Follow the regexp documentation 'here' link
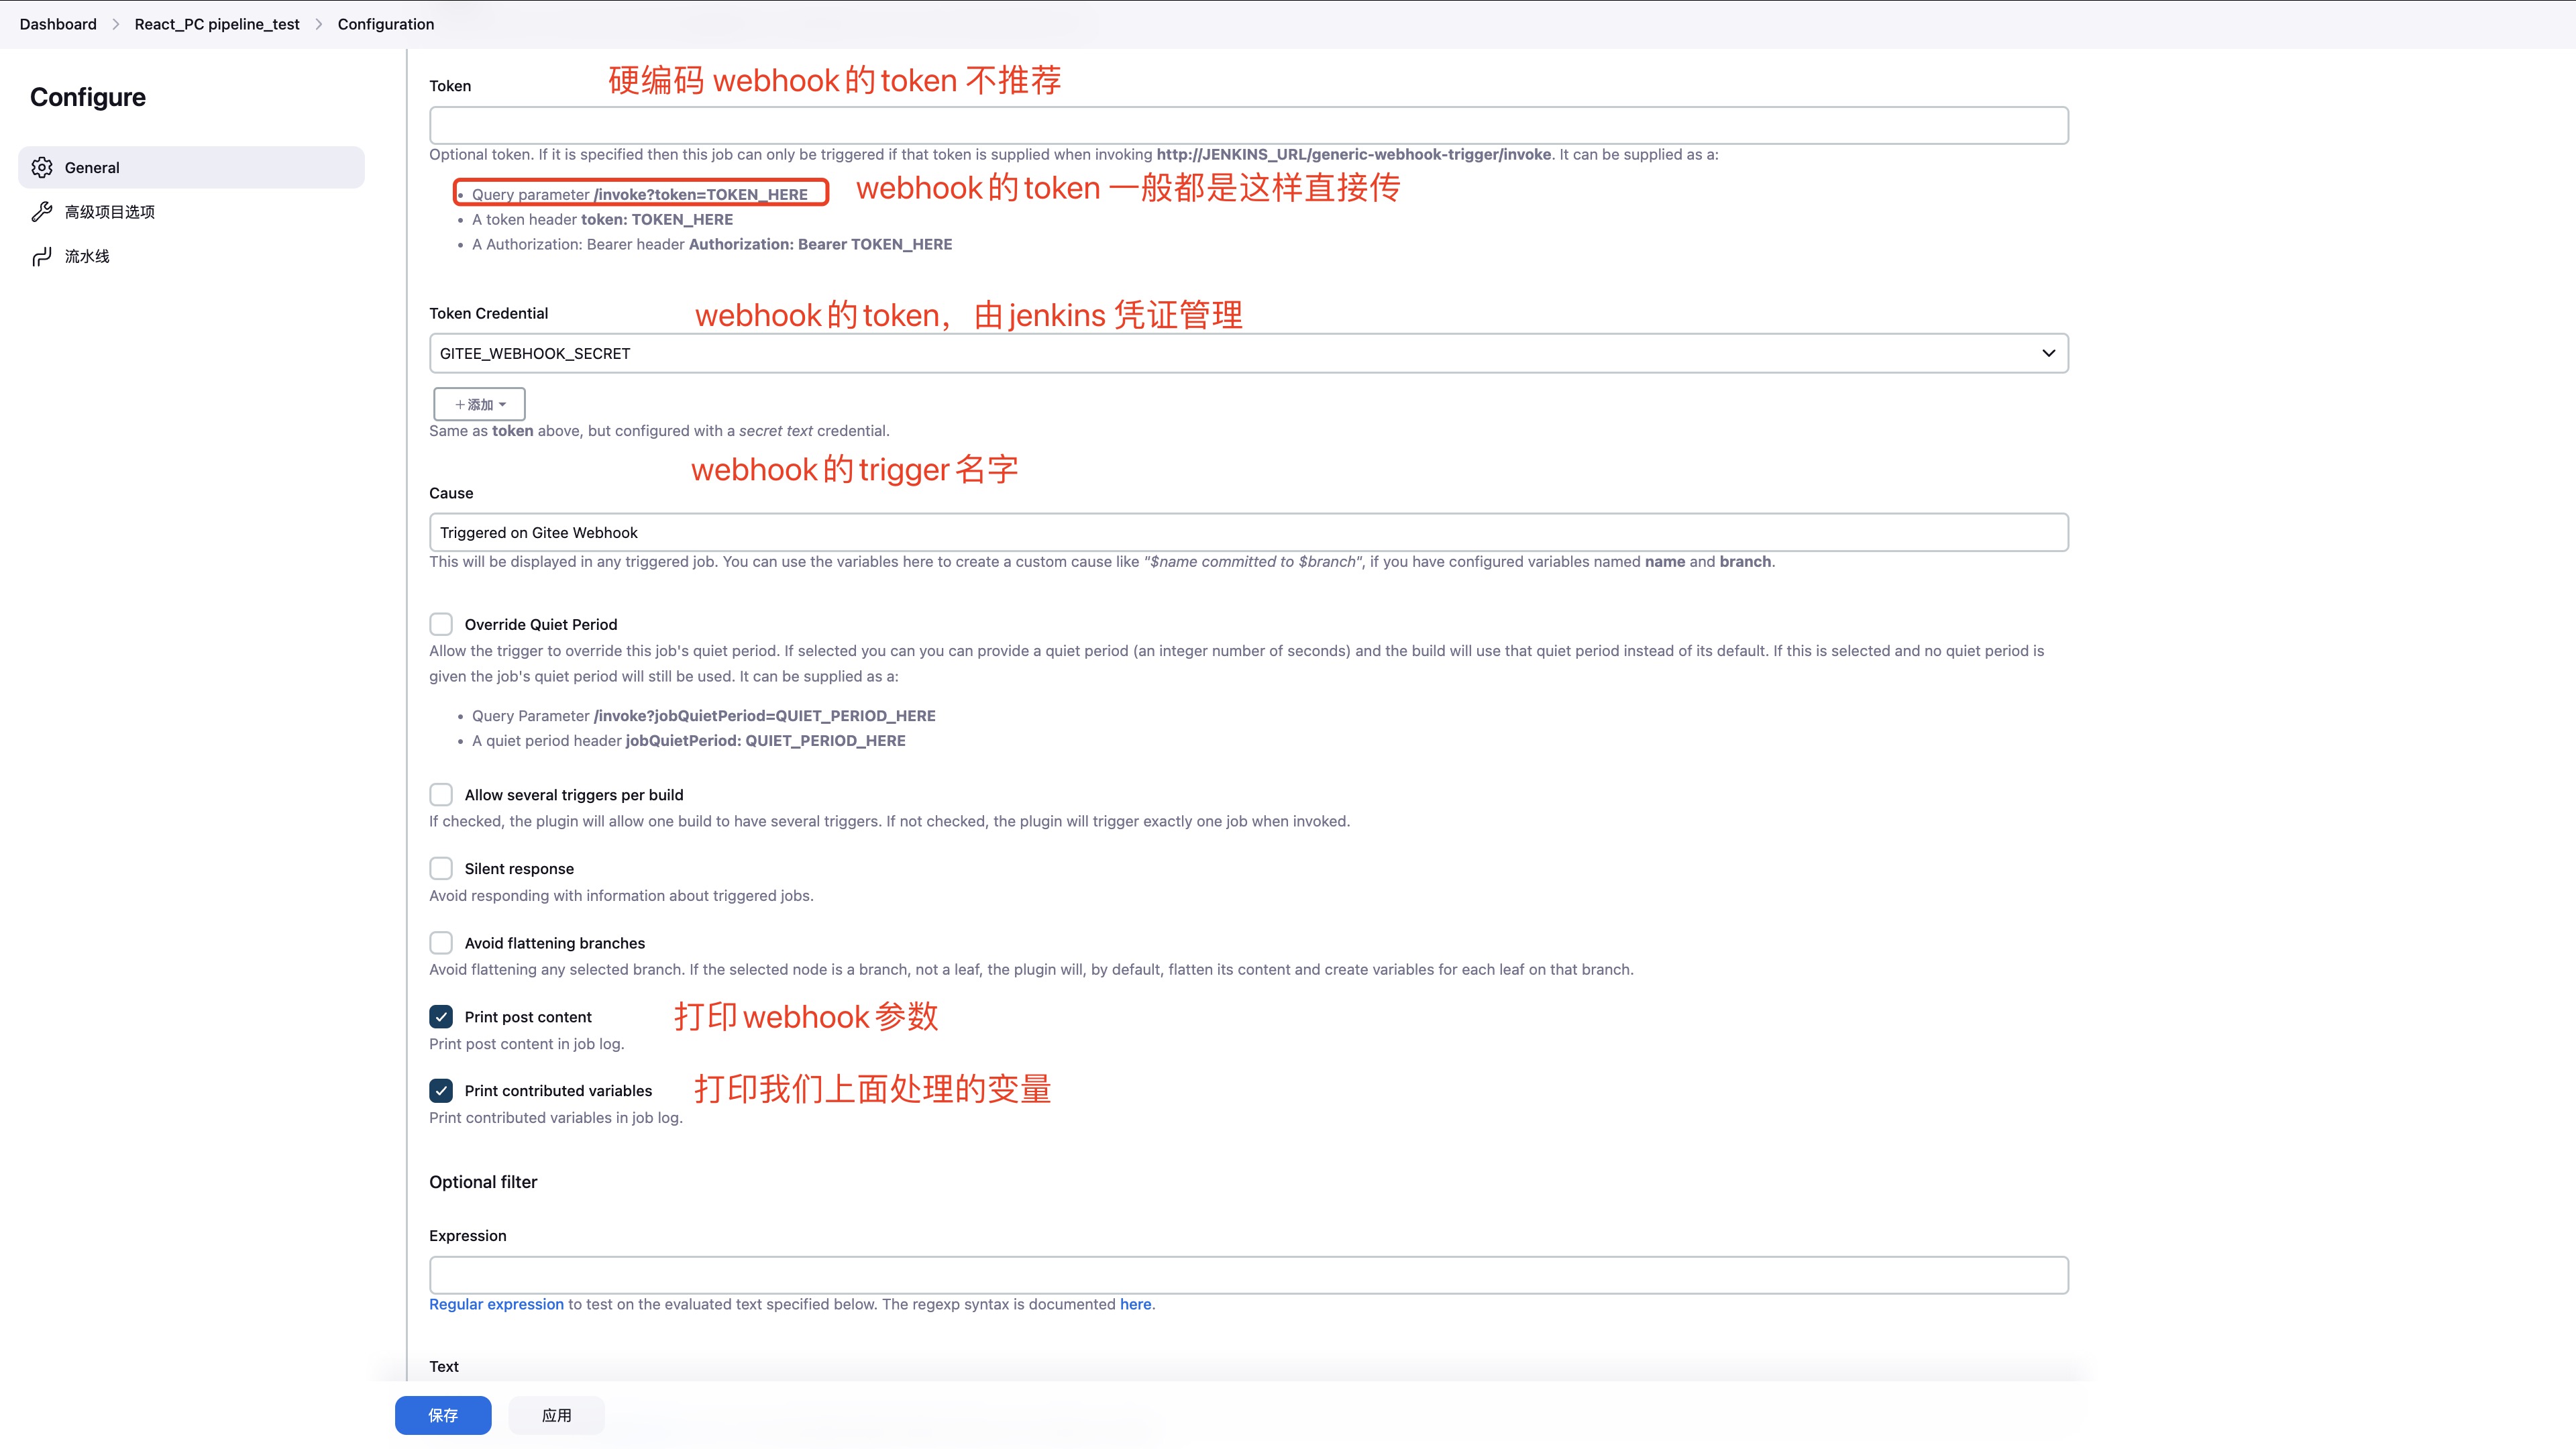Image resolution: width=2576 pixels, height=1449 pixels. [1135, 1304]
